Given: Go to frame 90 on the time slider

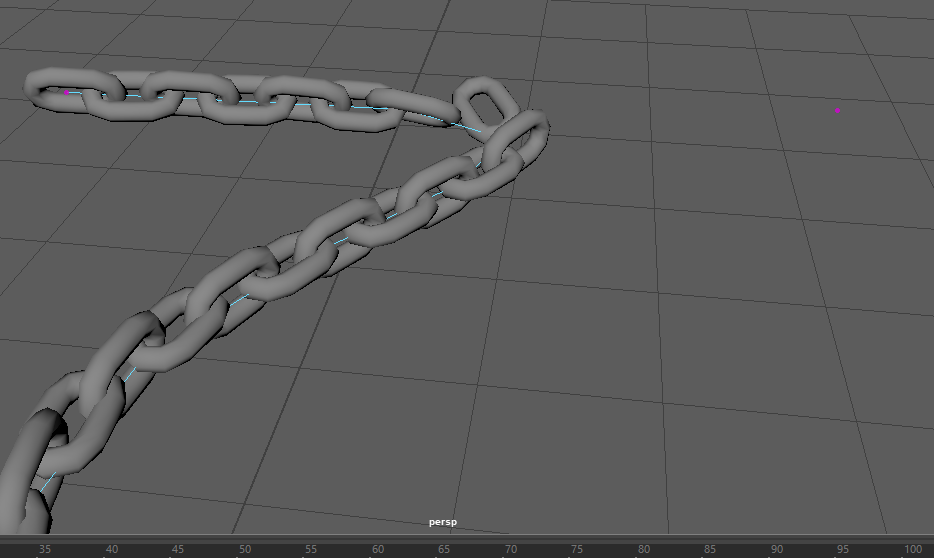Looking at the screenshot, I should tap(776, 549).
